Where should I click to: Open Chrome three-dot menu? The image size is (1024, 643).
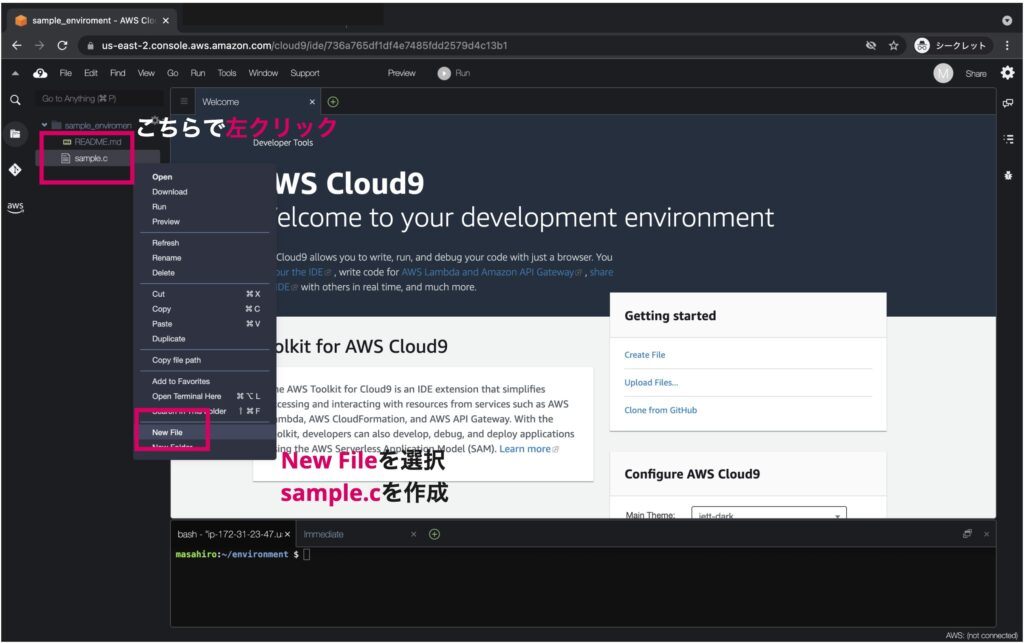1007,45
